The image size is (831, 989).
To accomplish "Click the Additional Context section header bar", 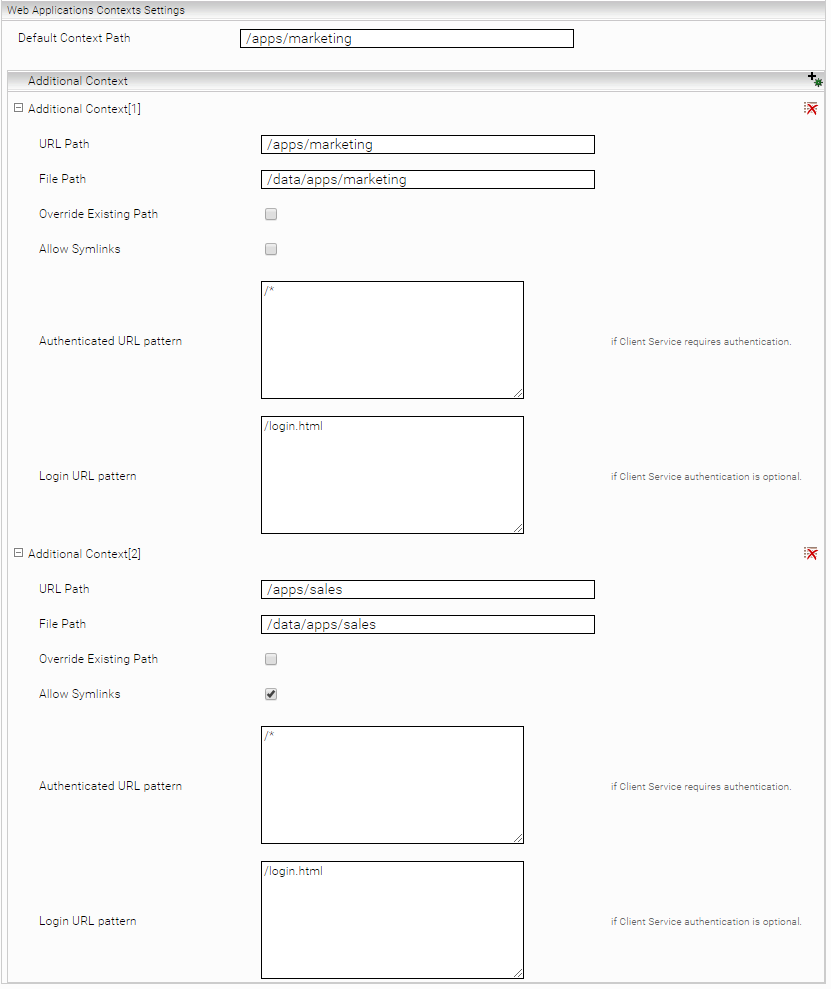I will (400, 80).
